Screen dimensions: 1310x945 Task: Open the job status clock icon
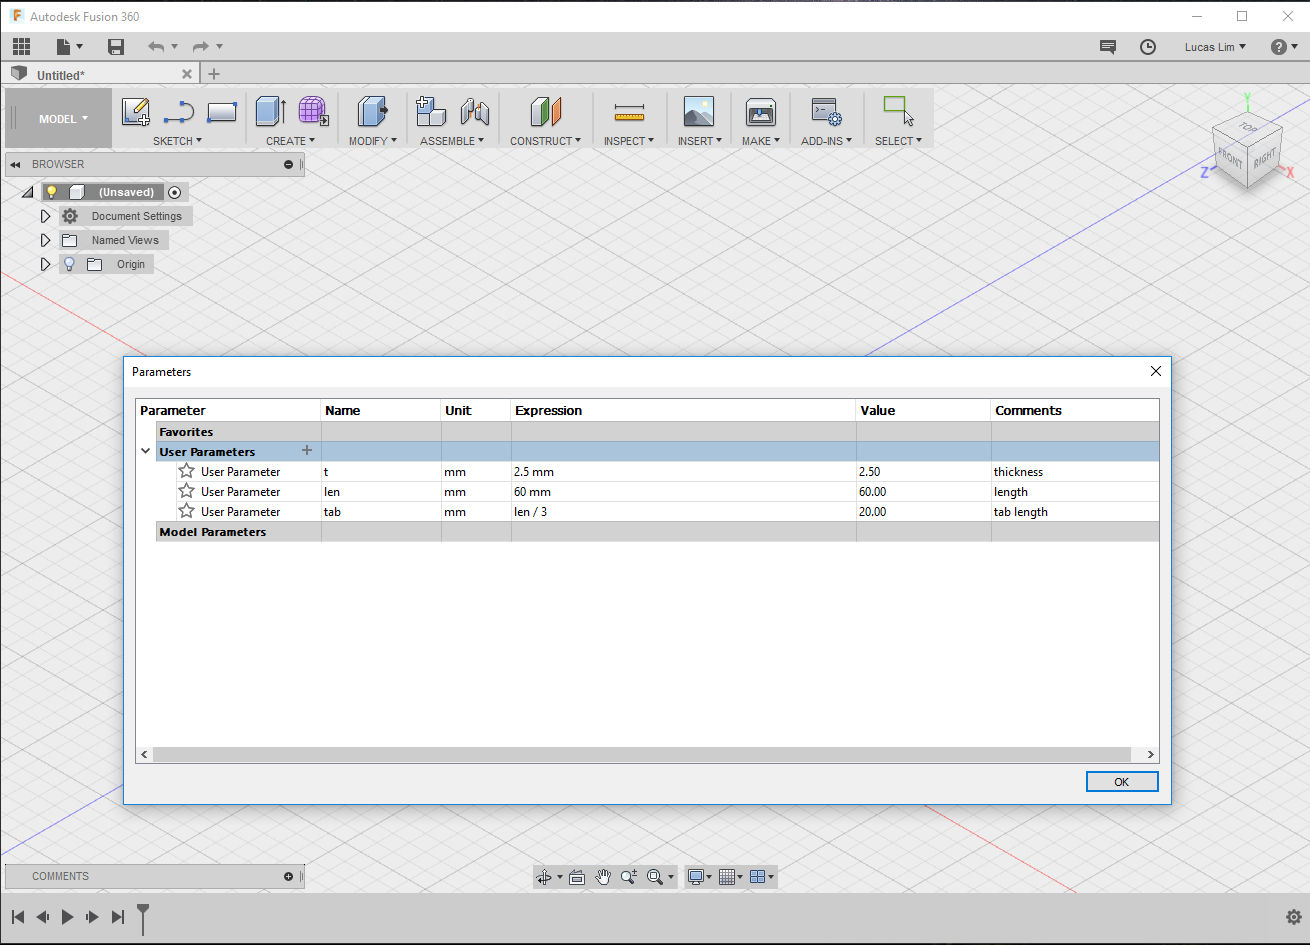(1148, 47)
